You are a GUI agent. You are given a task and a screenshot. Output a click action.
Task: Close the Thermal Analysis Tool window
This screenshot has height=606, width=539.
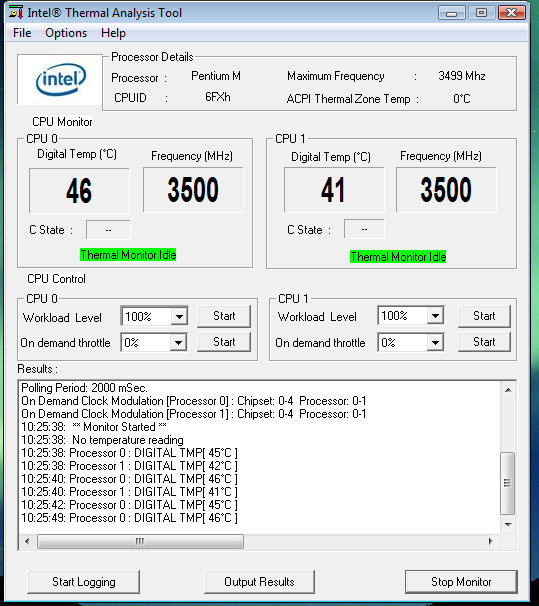512,13
